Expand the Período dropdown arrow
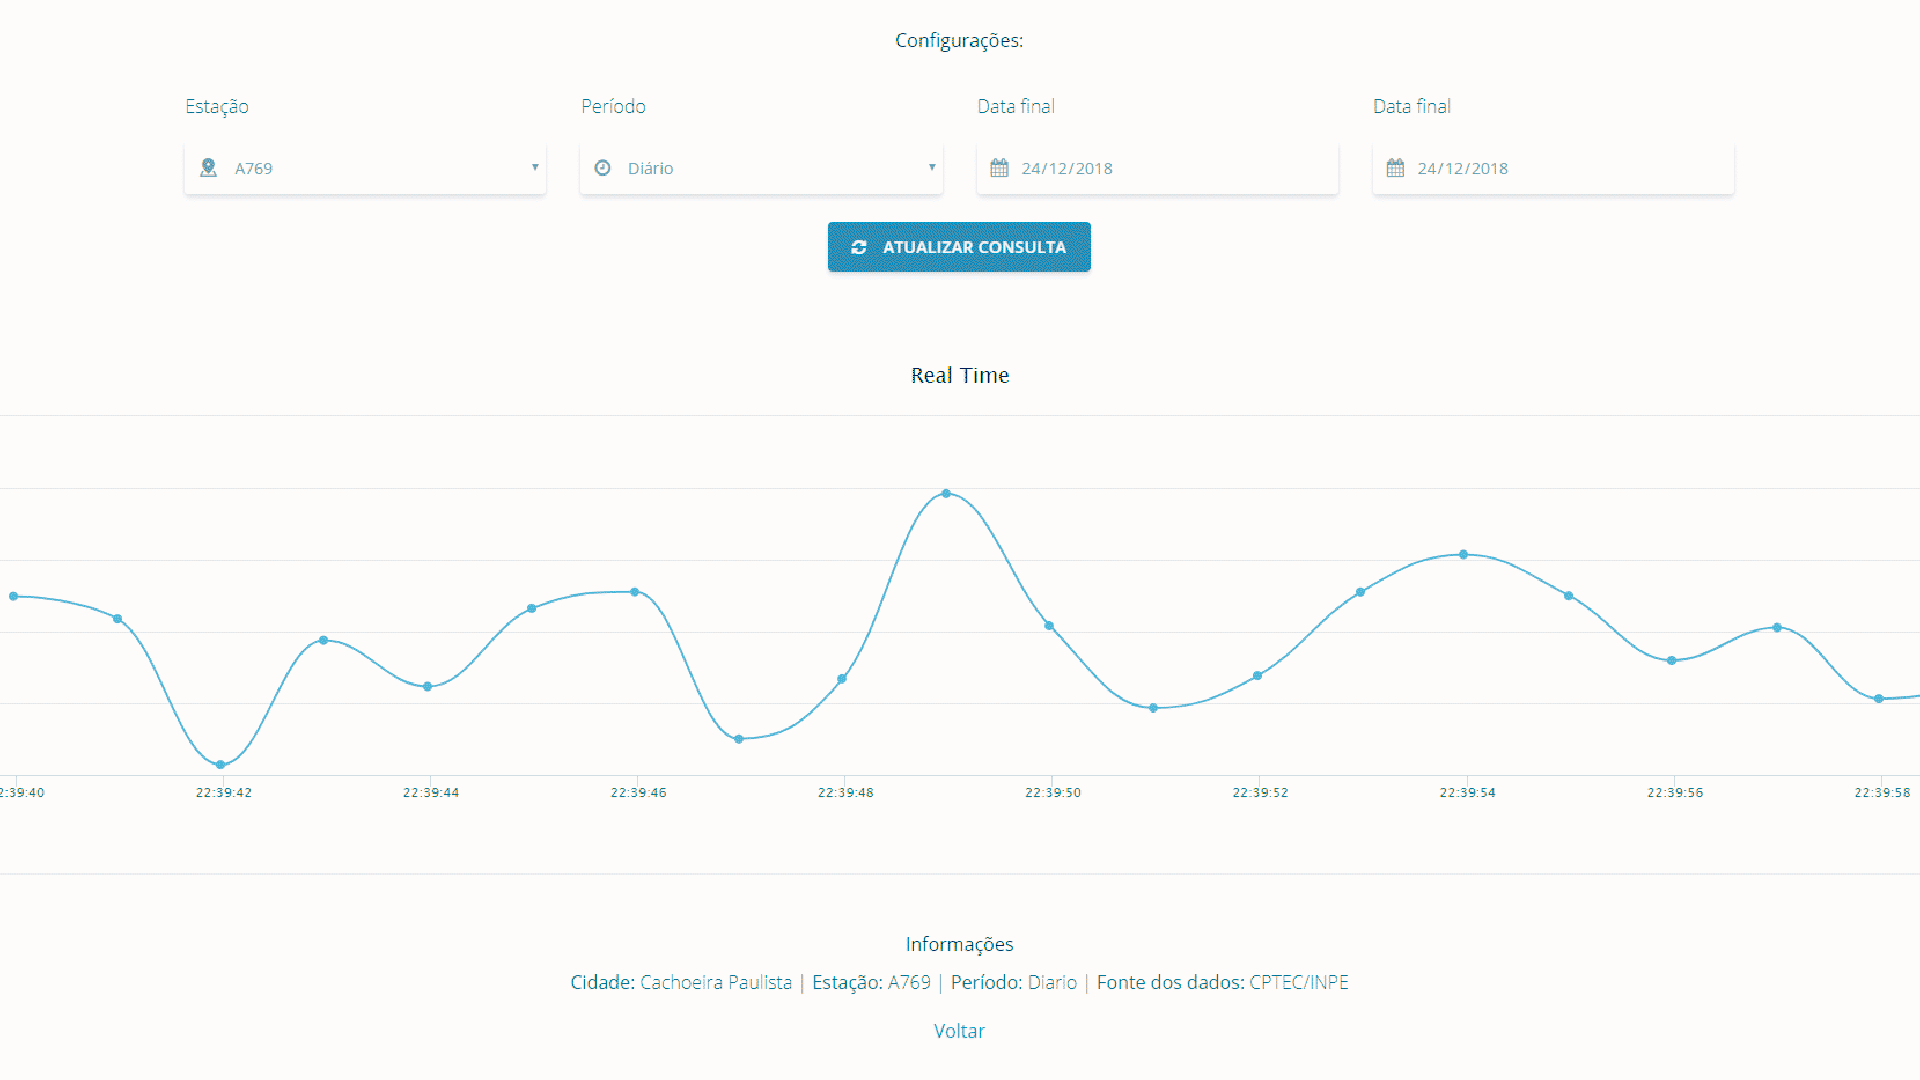Viewport: 1920px width, 1080px height. tap(931, 167)
